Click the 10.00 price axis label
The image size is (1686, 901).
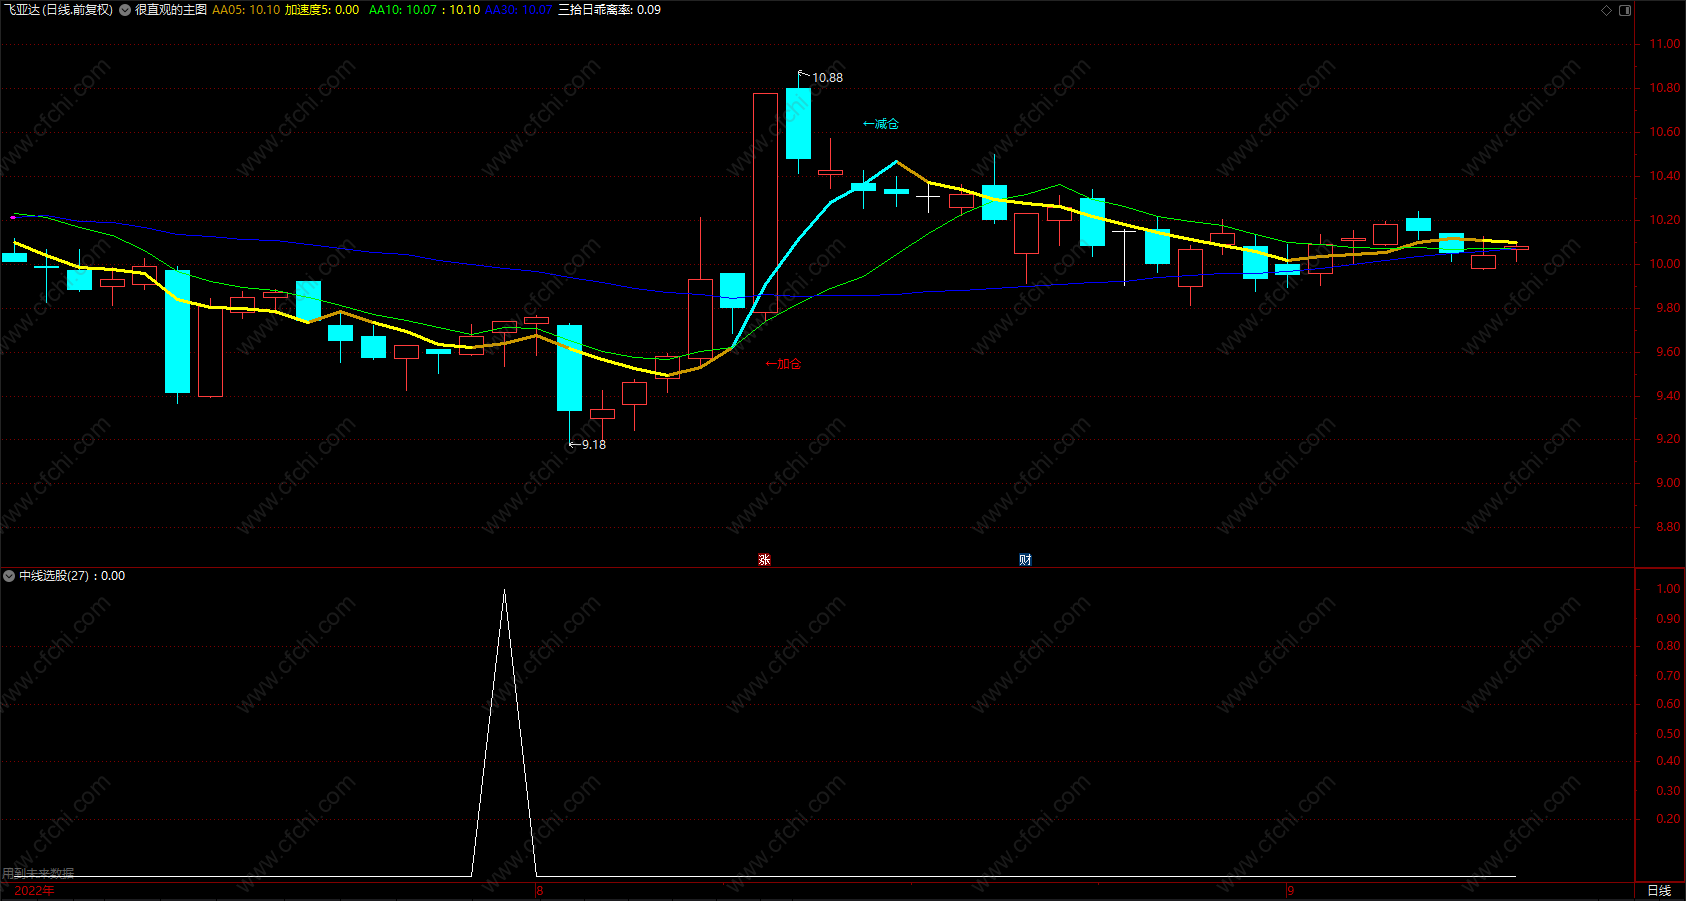(1665, 264)
